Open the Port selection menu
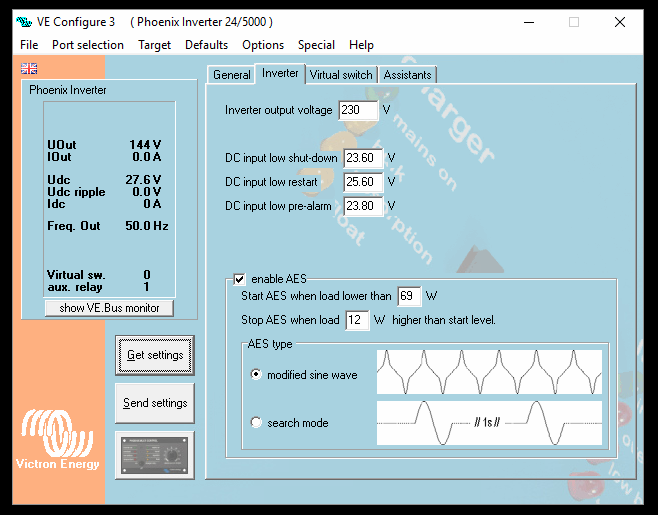 [88, 45]
